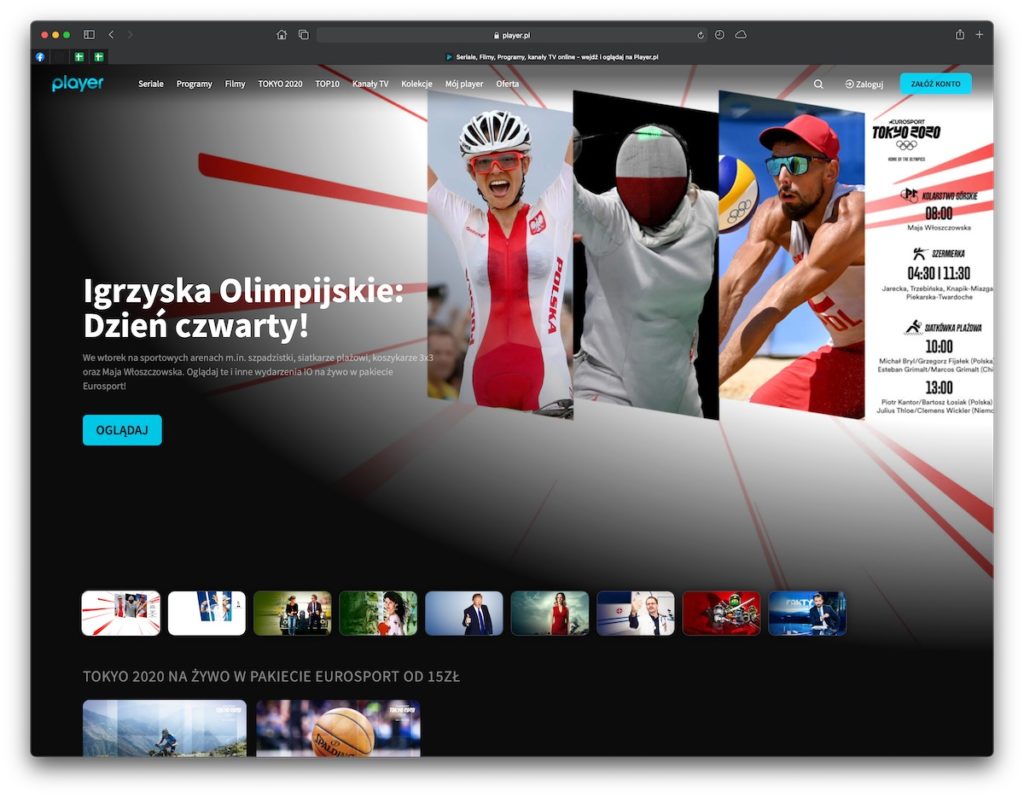Toggle the Safari sidebar icon
Viewport: 1024px width, 797px height.
89,35
